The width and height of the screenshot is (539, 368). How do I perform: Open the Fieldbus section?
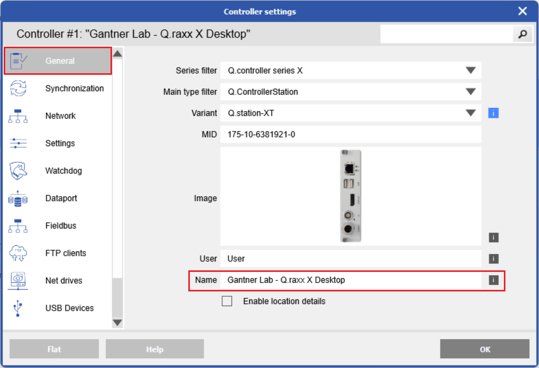58,226
